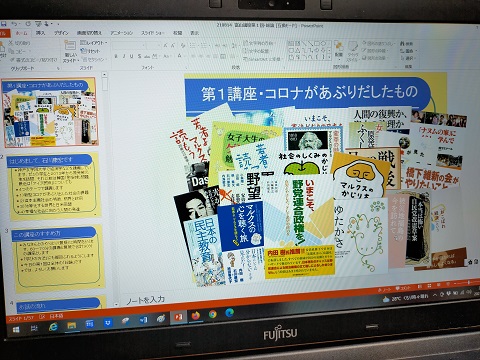This screenshot has width=480, height=360.
Task: Click the Save icon in quick access toolbar
Action: pyautogui.click(x=4, y=24)
